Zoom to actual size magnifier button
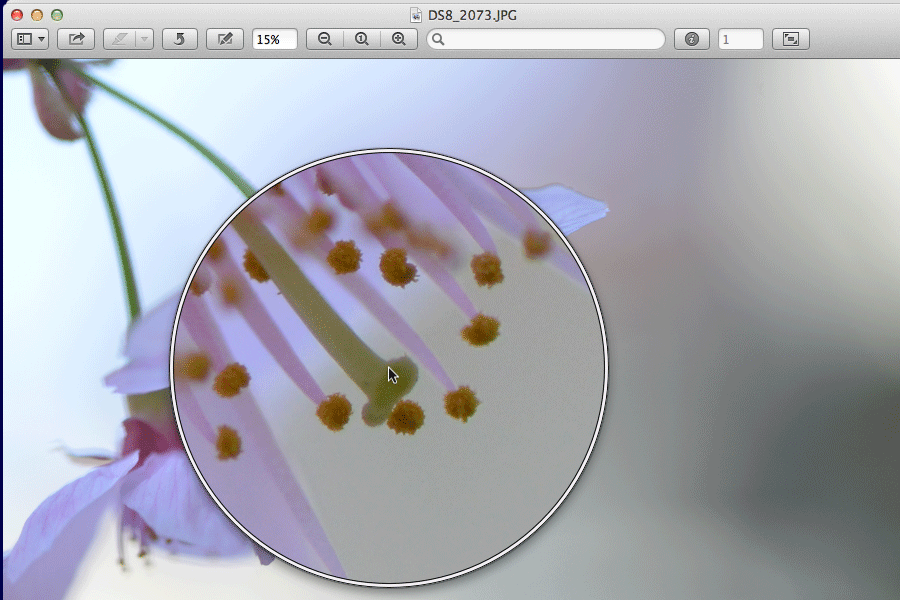 (x=362, y=39)
